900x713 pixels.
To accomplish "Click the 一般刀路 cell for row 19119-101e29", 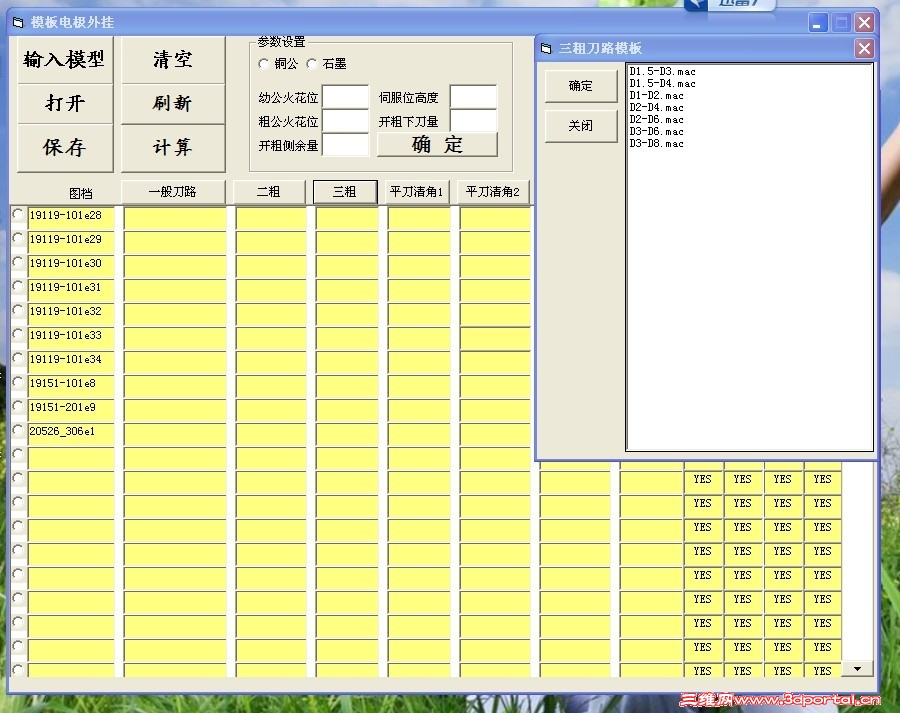I will click(x=175, y=243).
